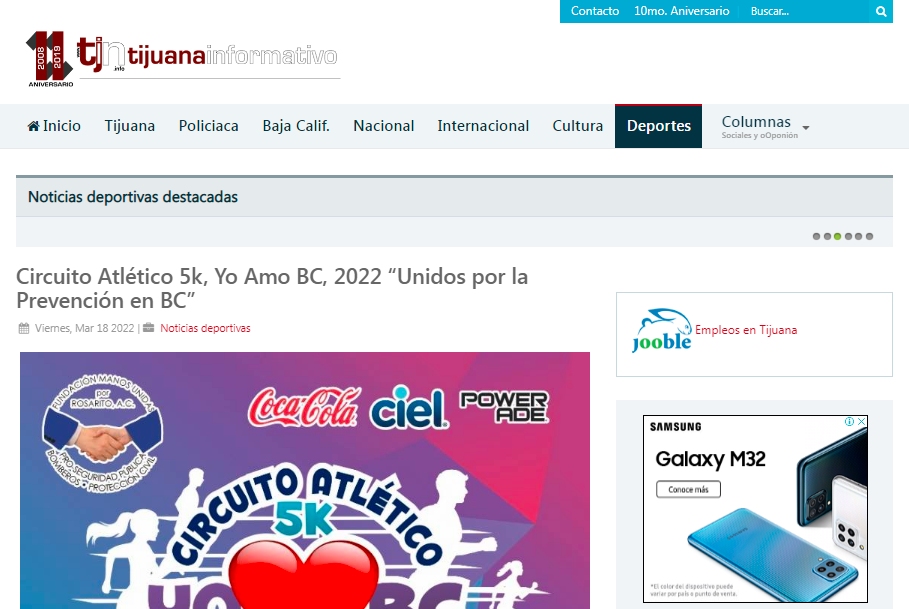
Task: Open the Baja Calif. section
Action: [x=296, y=126]
